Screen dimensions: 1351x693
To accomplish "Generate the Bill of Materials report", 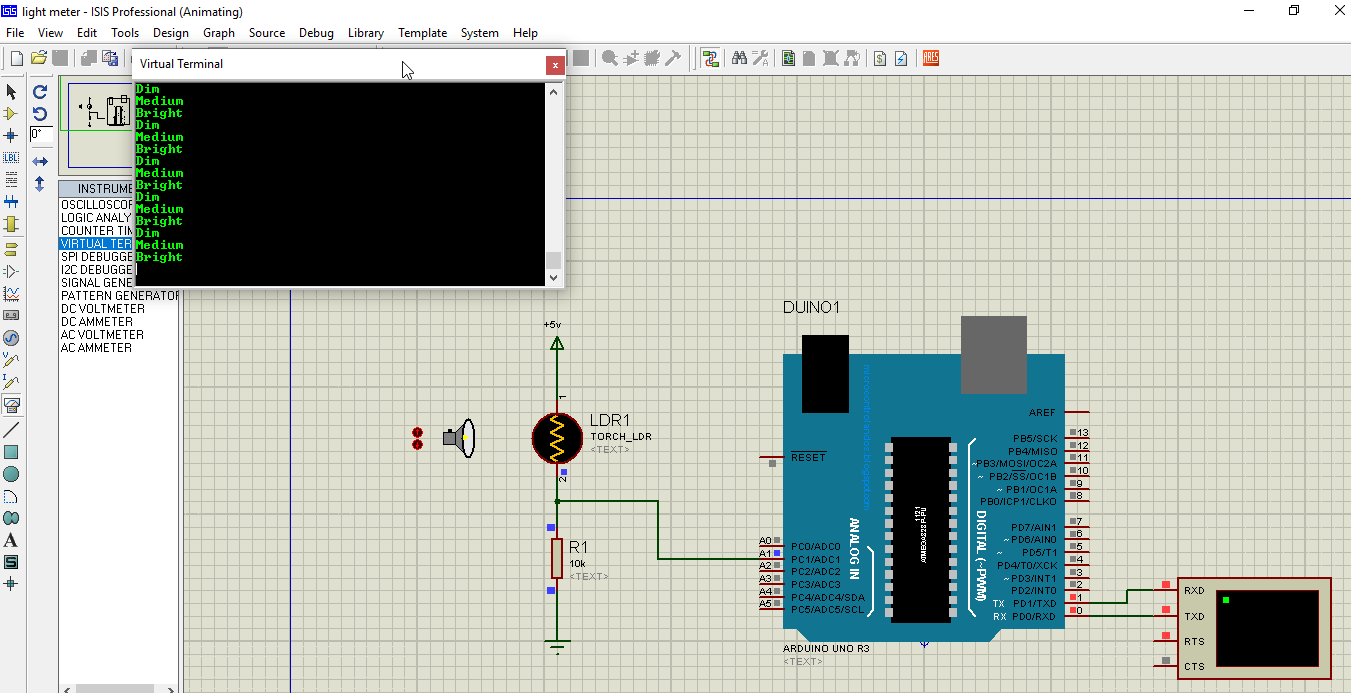I will click(x=879, y=58).
